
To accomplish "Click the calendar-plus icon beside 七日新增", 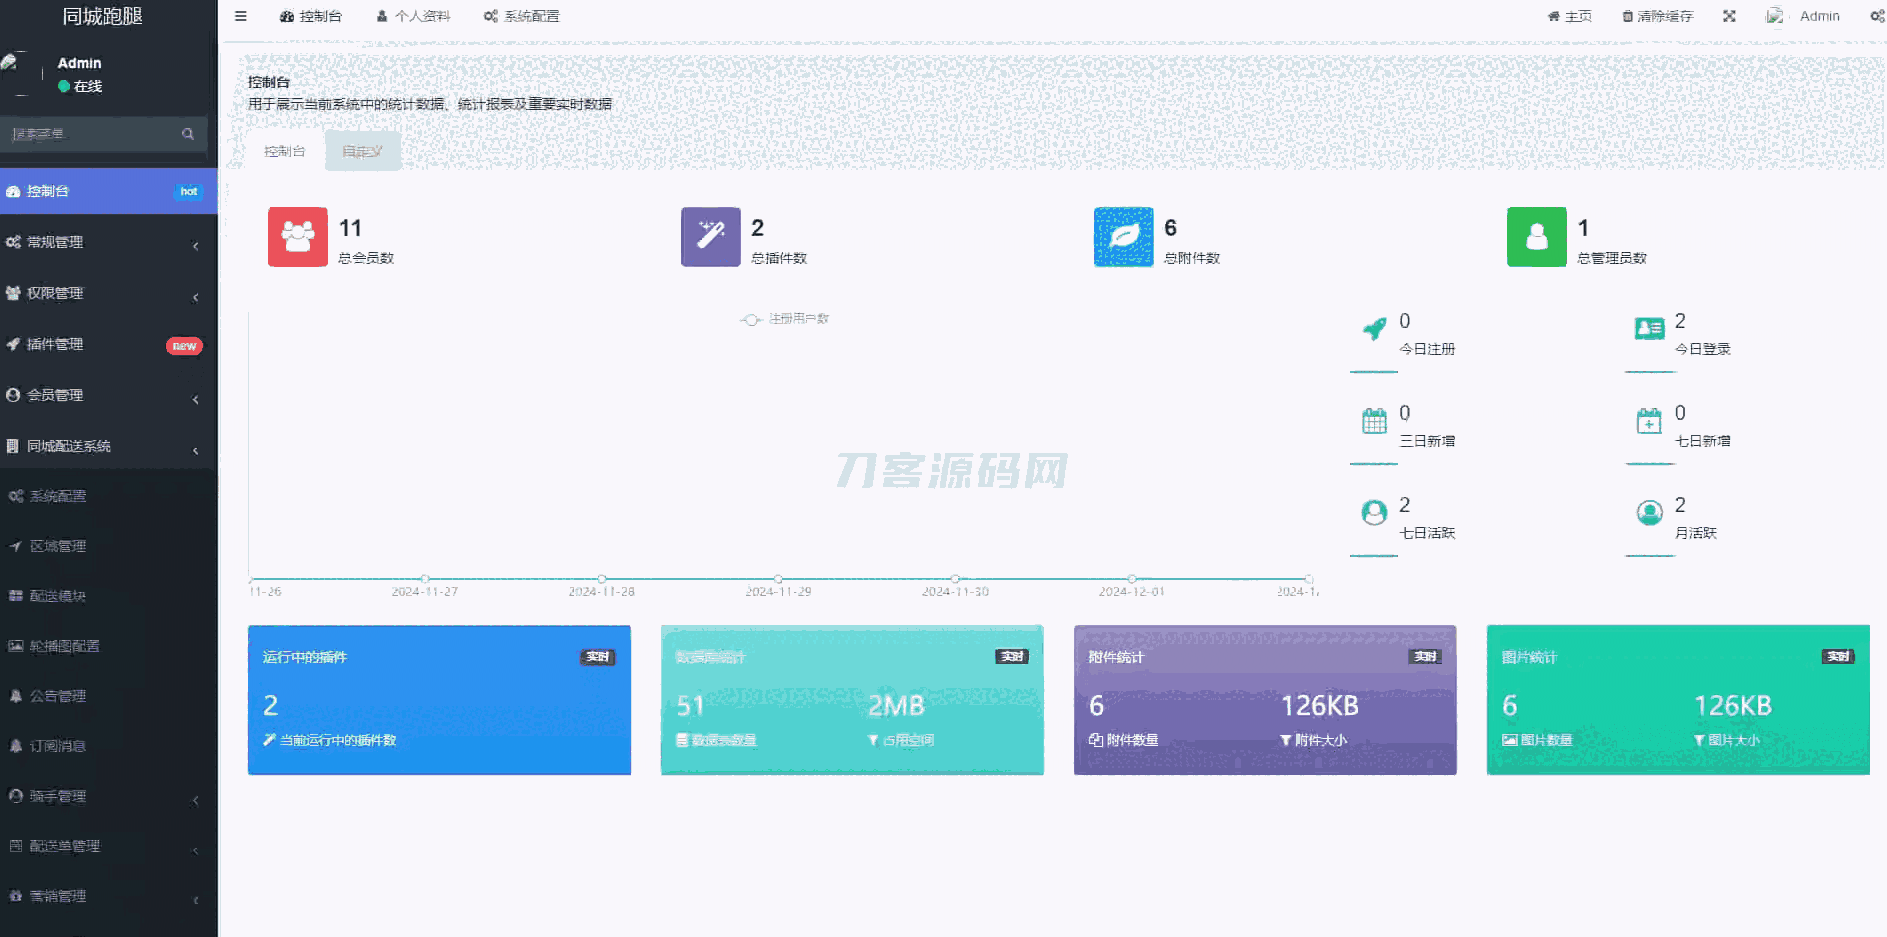I will 1649,421.
